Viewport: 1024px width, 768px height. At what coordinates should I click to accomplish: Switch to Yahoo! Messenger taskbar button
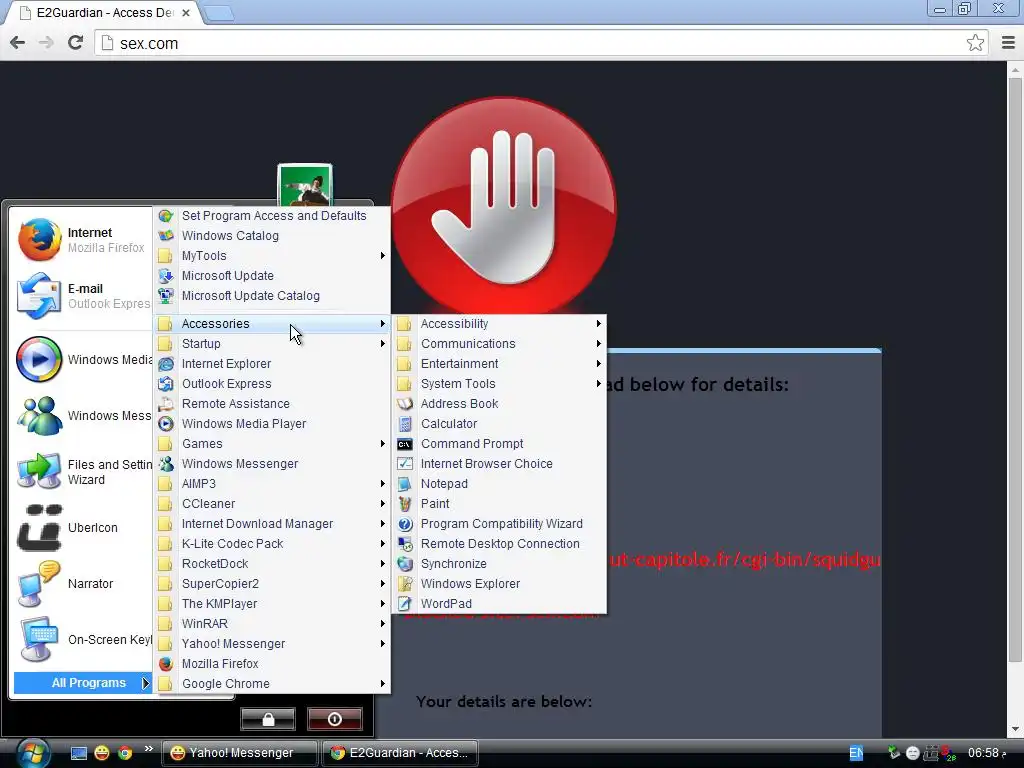tap(240, 753)
